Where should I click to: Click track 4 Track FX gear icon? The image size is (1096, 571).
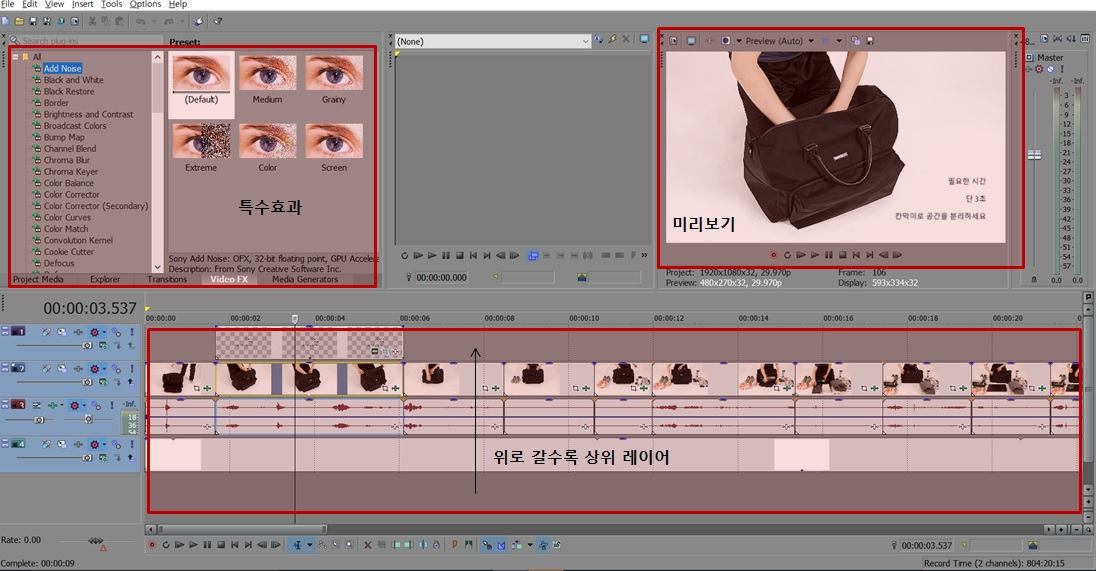(94, 444)
